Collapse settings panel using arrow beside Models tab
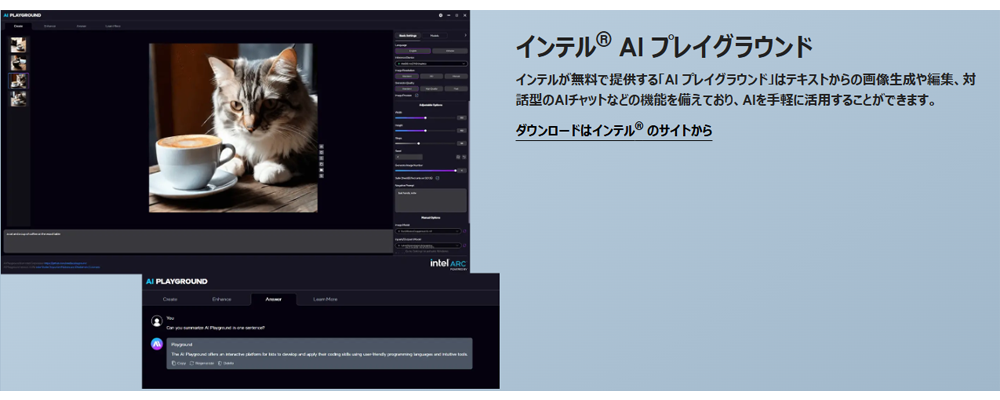 [x=466, y=35]
